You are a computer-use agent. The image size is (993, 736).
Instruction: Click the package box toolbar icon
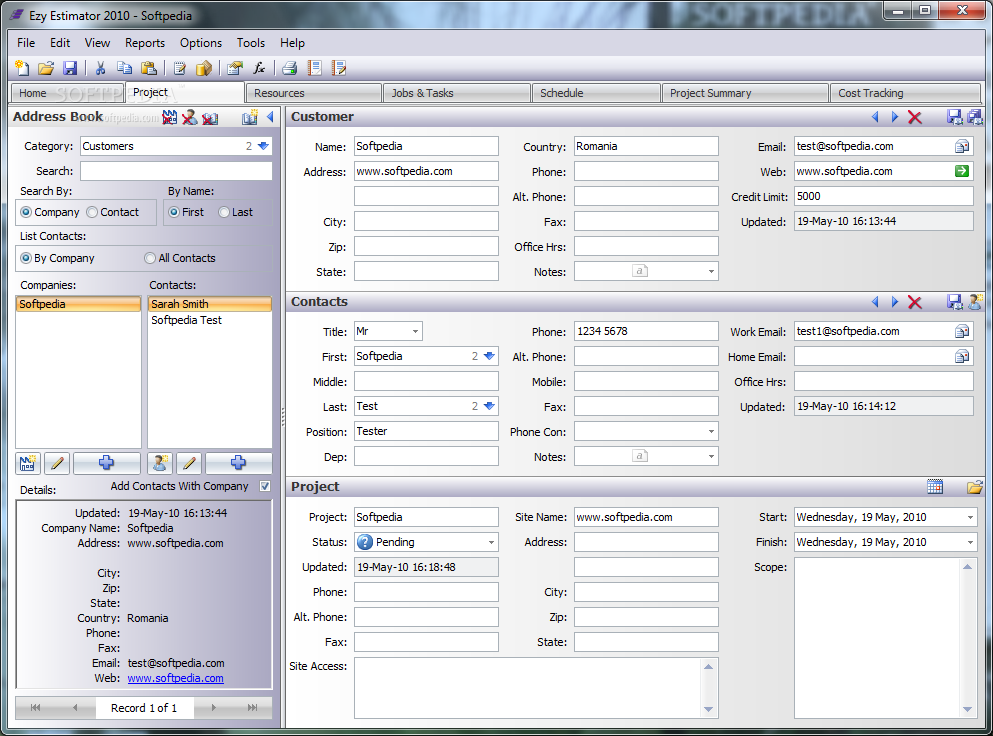click(204, 68)
